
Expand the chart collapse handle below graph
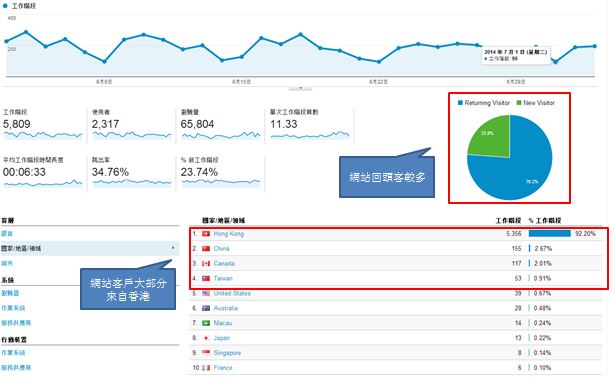pyautogui.click(x=300, y=88)
